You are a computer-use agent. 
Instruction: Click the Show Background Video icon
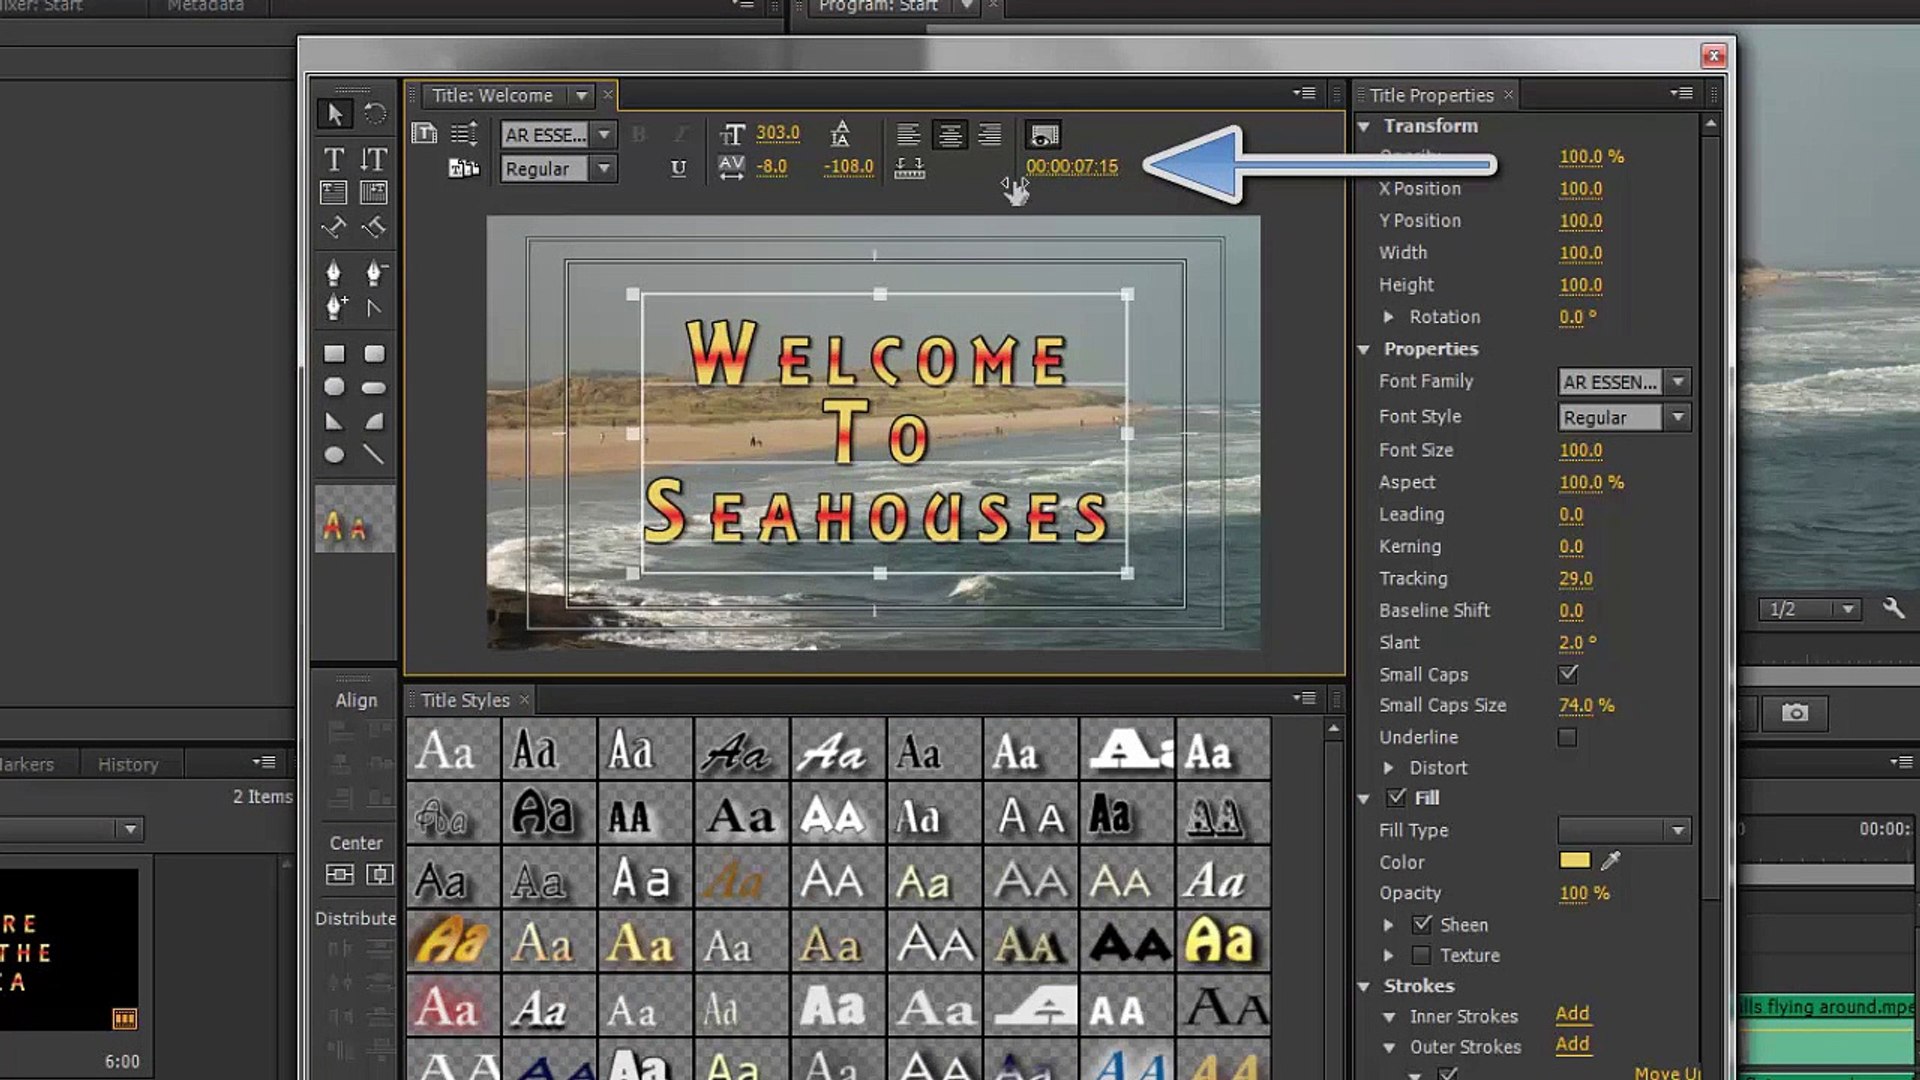point(1044,135)
